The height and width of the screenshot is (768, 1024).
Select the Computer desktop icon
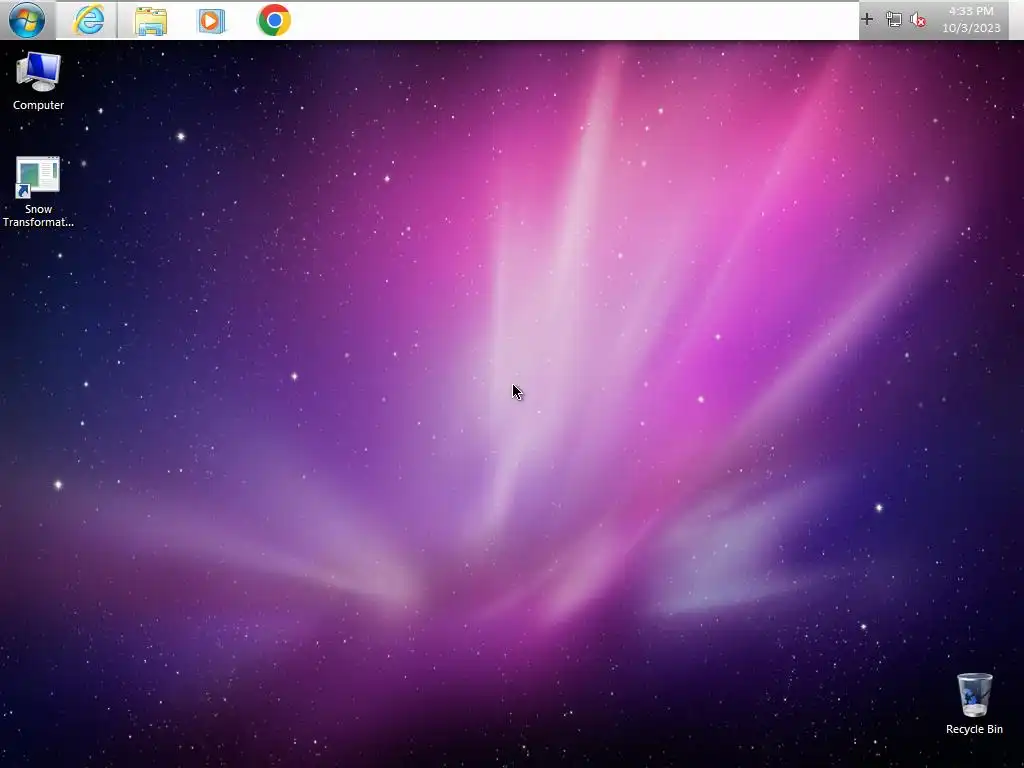[38, 81]
